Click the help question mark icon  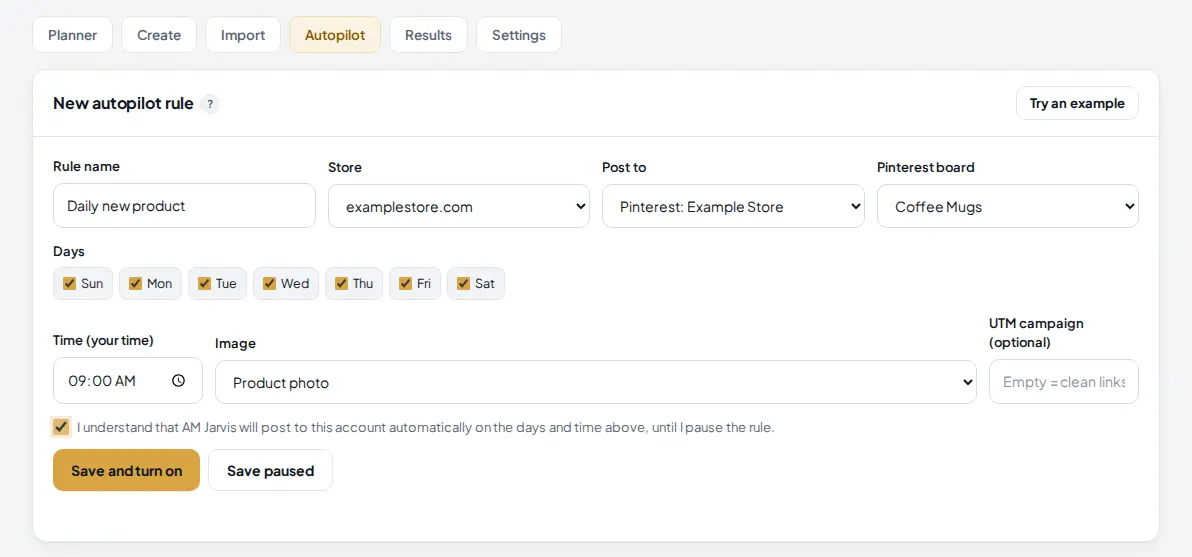211,104
